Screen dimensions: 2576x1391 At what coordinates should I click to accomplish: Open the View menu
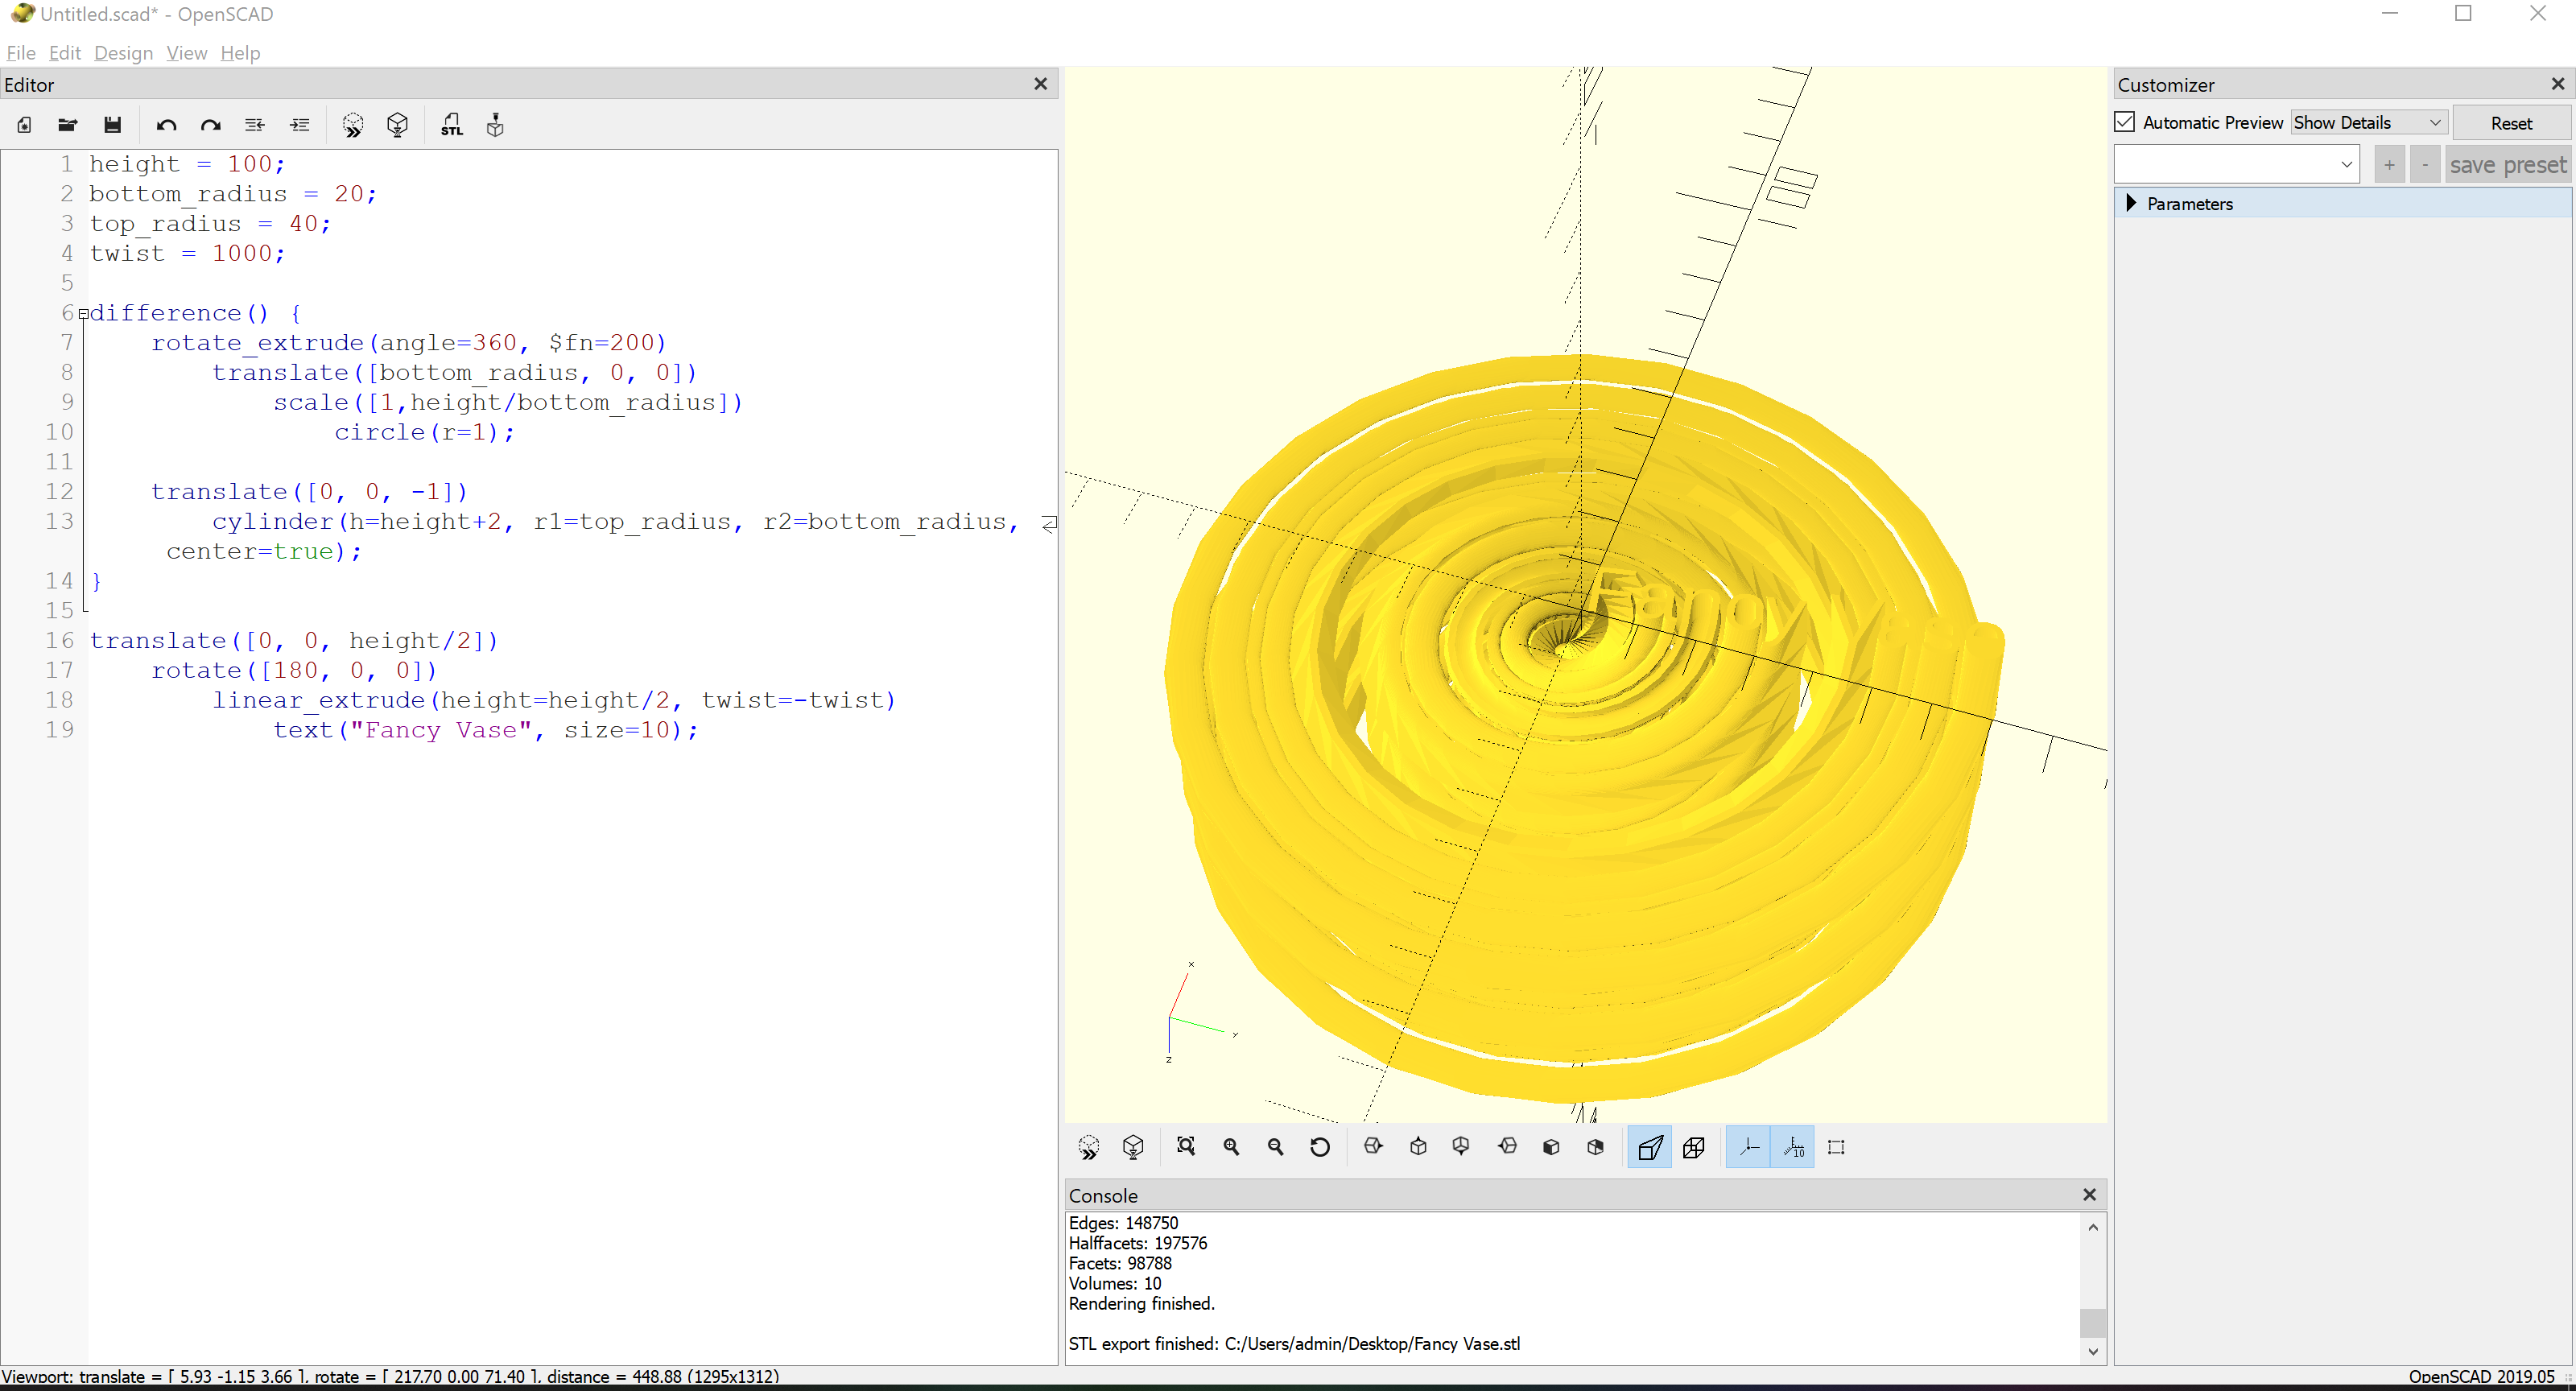[186, 53]
